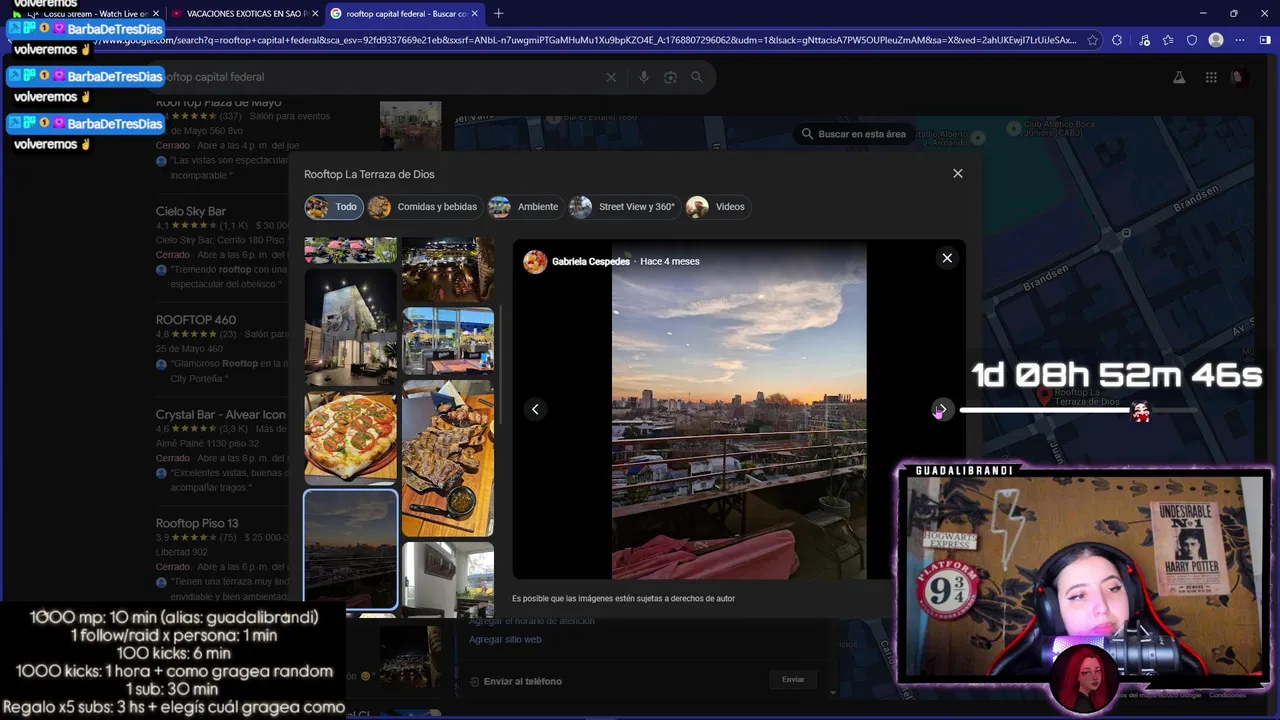
Task: Advance to the next photo with right arrow
Action: pos(942,409)
